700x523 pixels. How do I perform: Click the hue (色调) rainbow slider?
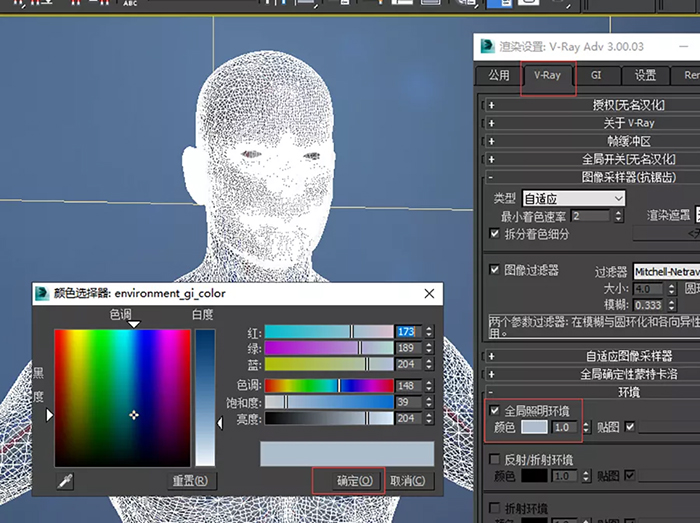[x=329, y=386]
